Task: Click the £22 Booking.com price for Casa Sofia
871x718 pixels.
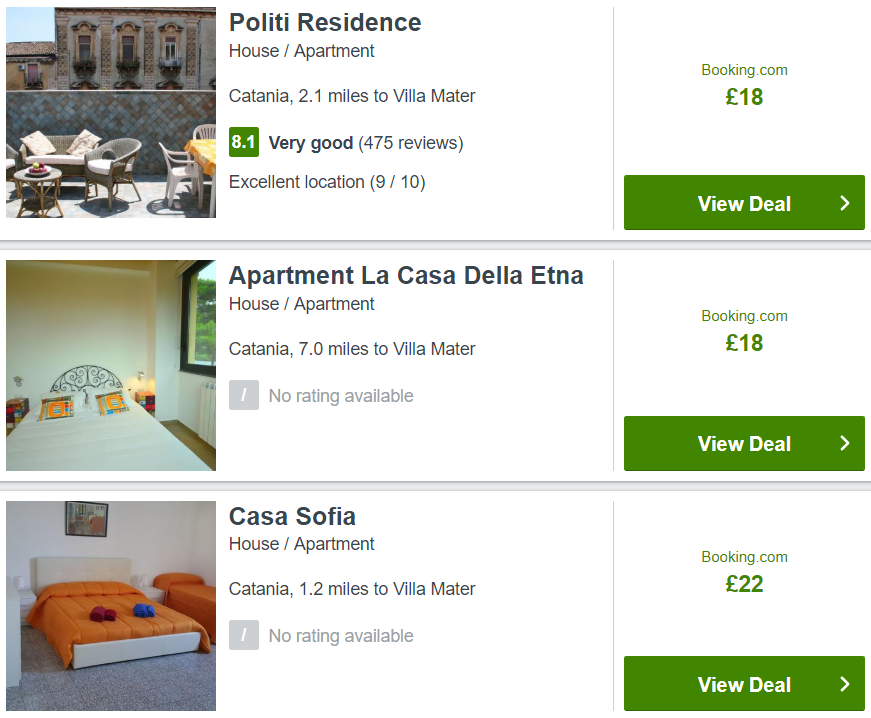Action: click(744, 584)
